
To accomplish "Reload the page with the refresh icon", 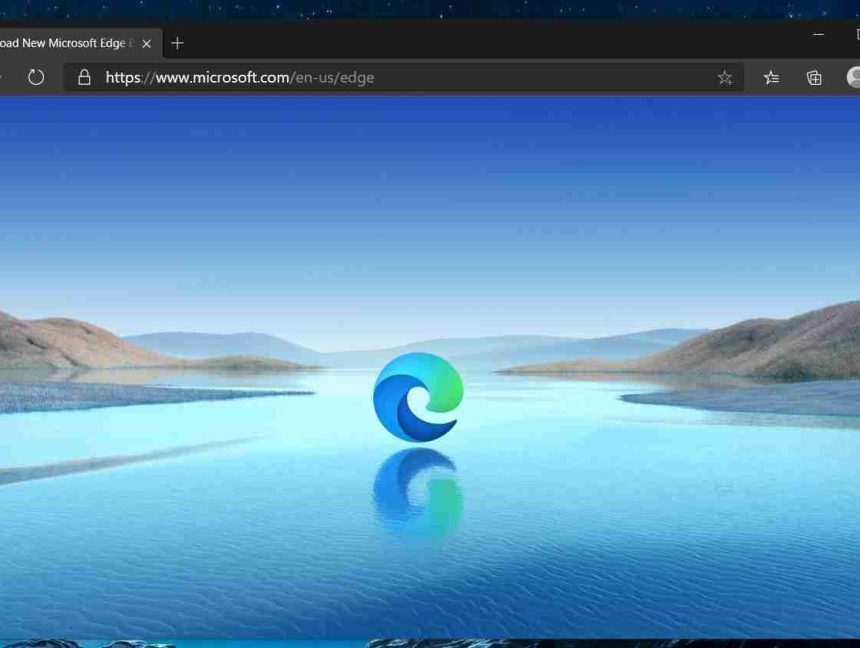I will 36,77.
